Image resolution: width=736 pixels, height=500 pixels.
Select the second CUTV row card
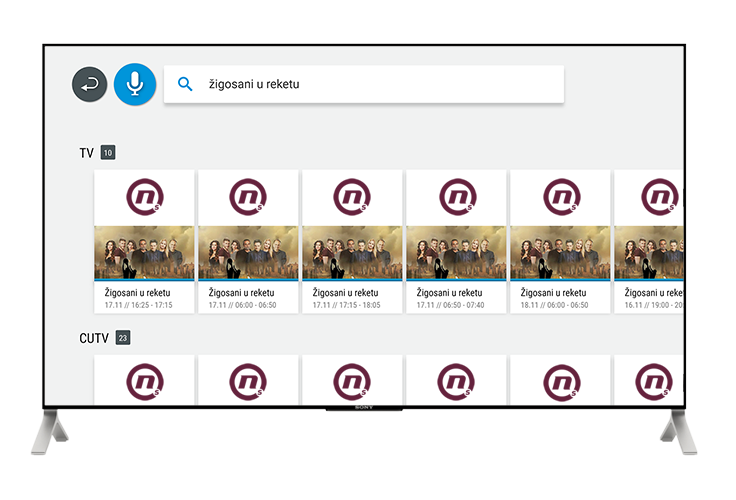point(248,381)
